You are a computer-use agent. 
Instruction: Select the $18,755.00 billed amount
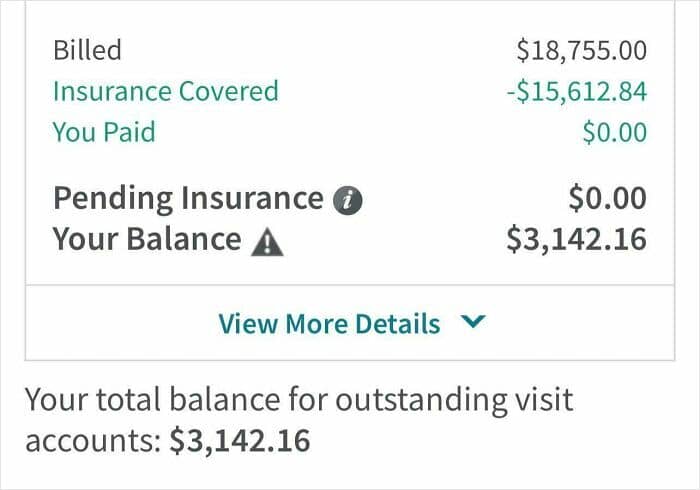pyautogui.click(x=582, y=50)
